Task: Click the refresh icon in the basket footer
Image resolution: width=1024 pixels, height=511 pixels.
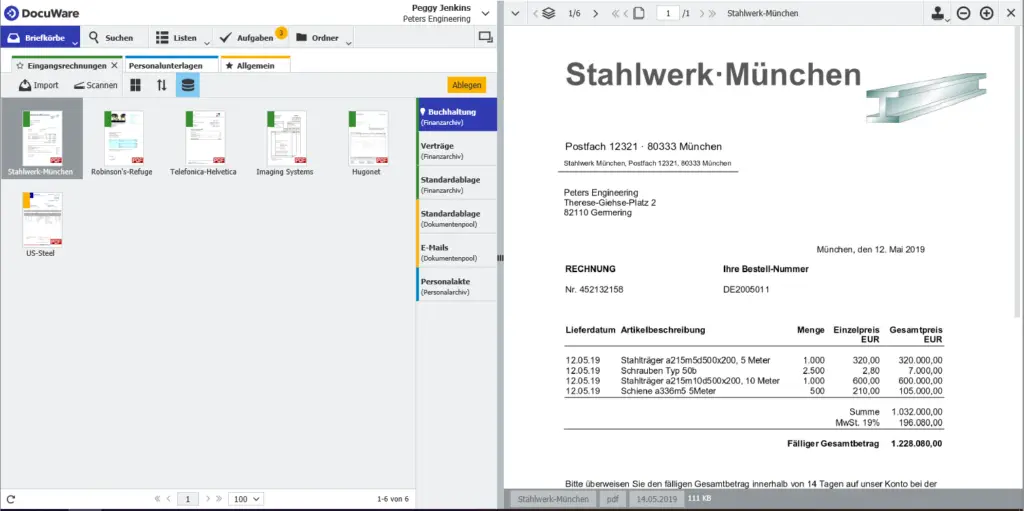Action: pos(10,499)
